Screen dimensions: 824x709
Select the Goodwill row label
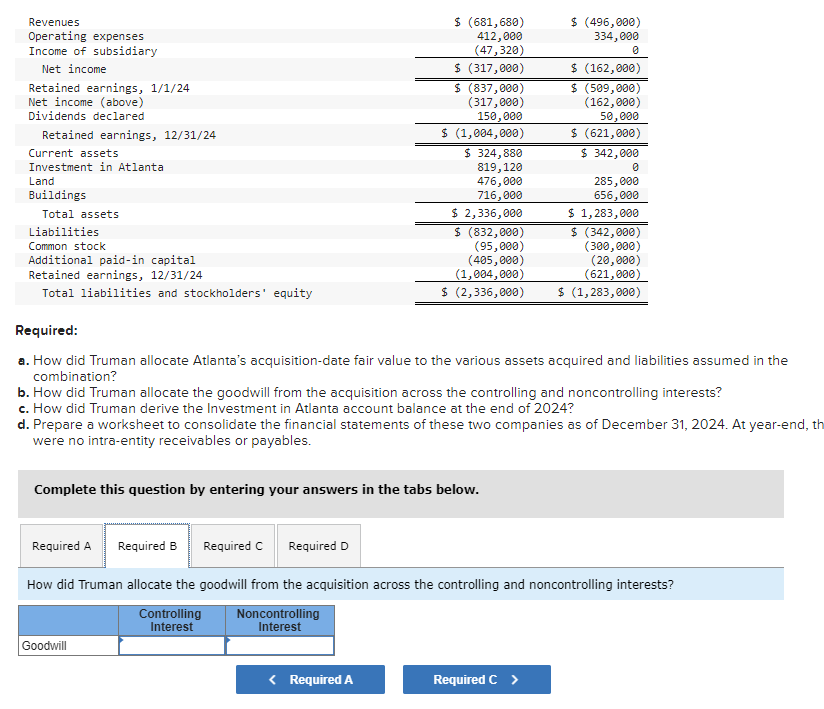tap(43, 645)
